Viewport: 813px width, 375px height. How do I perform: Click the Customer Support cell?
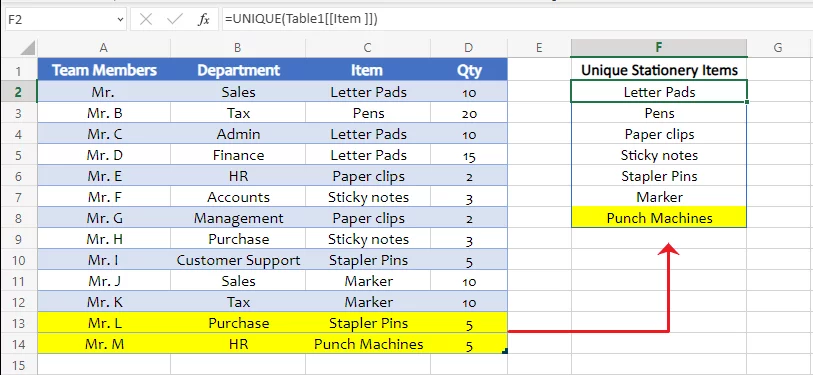[238, 260]
